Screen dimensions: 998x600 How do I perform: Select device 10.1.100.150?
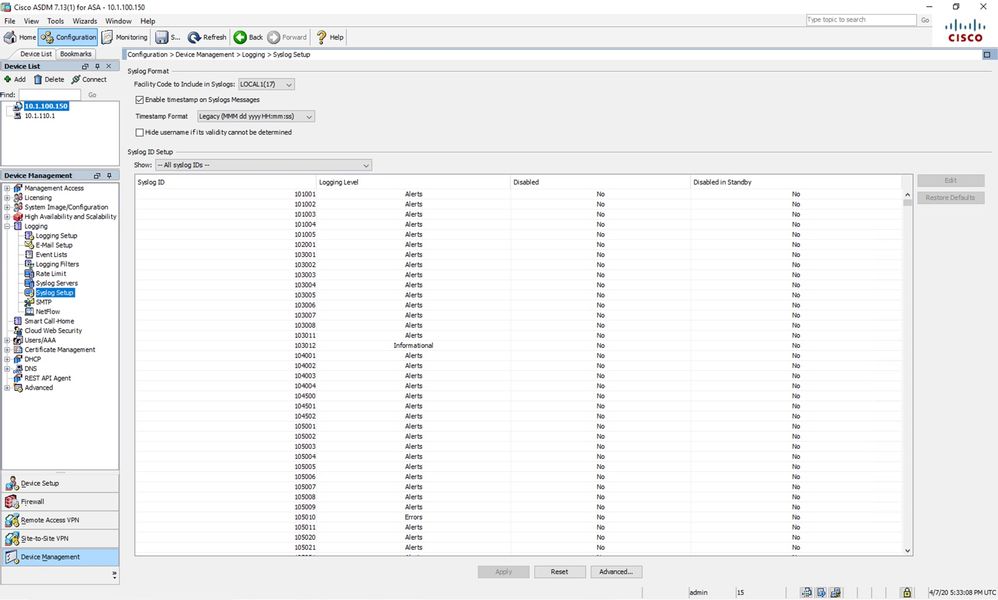coord(46,106)
